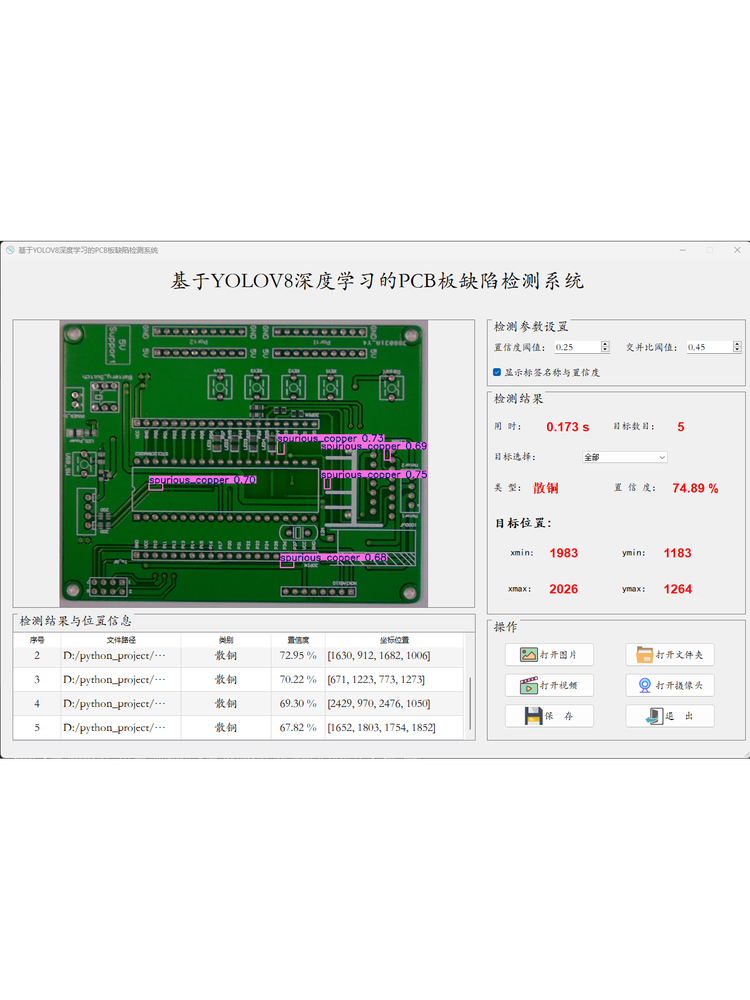
Task: Click the 置信度 column header
Action: (x=298, y=640)
